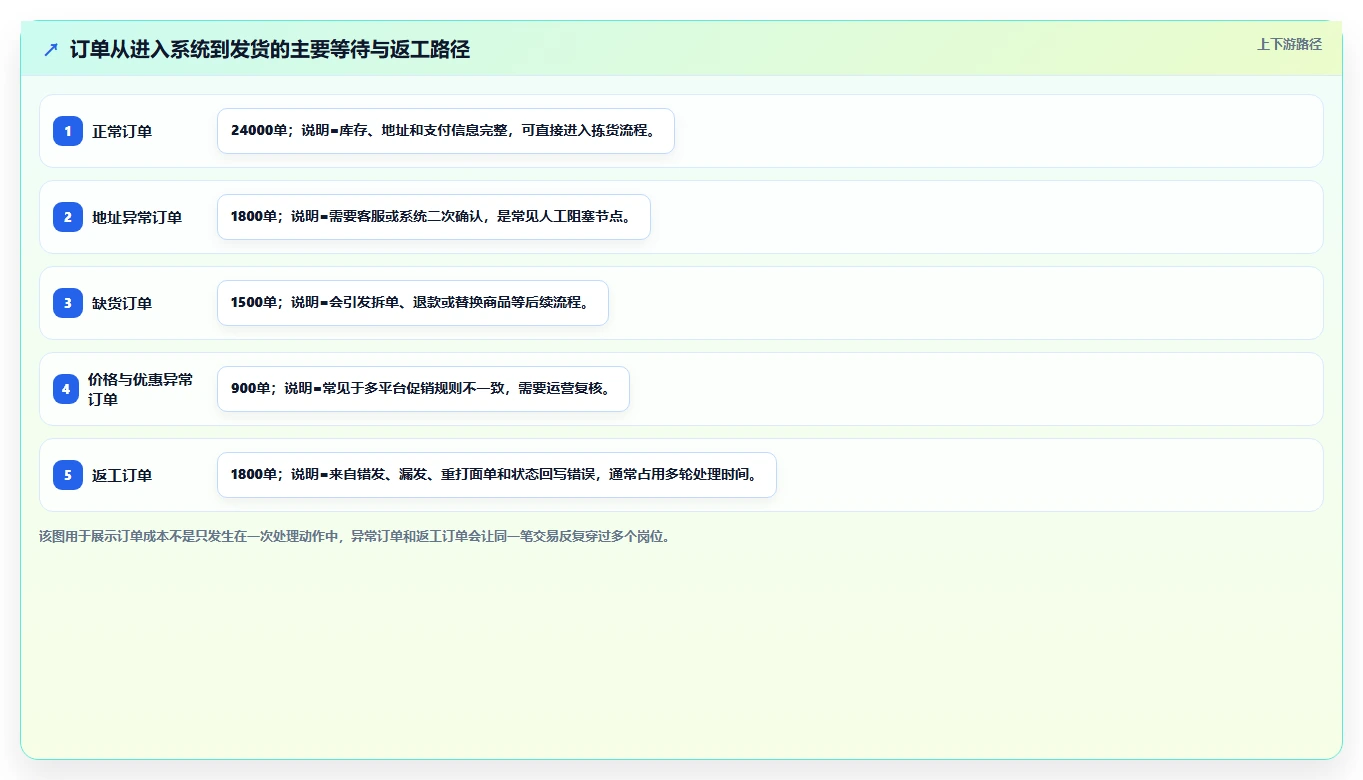Select the 地址异常订单 label

click(x=137, y=217)
